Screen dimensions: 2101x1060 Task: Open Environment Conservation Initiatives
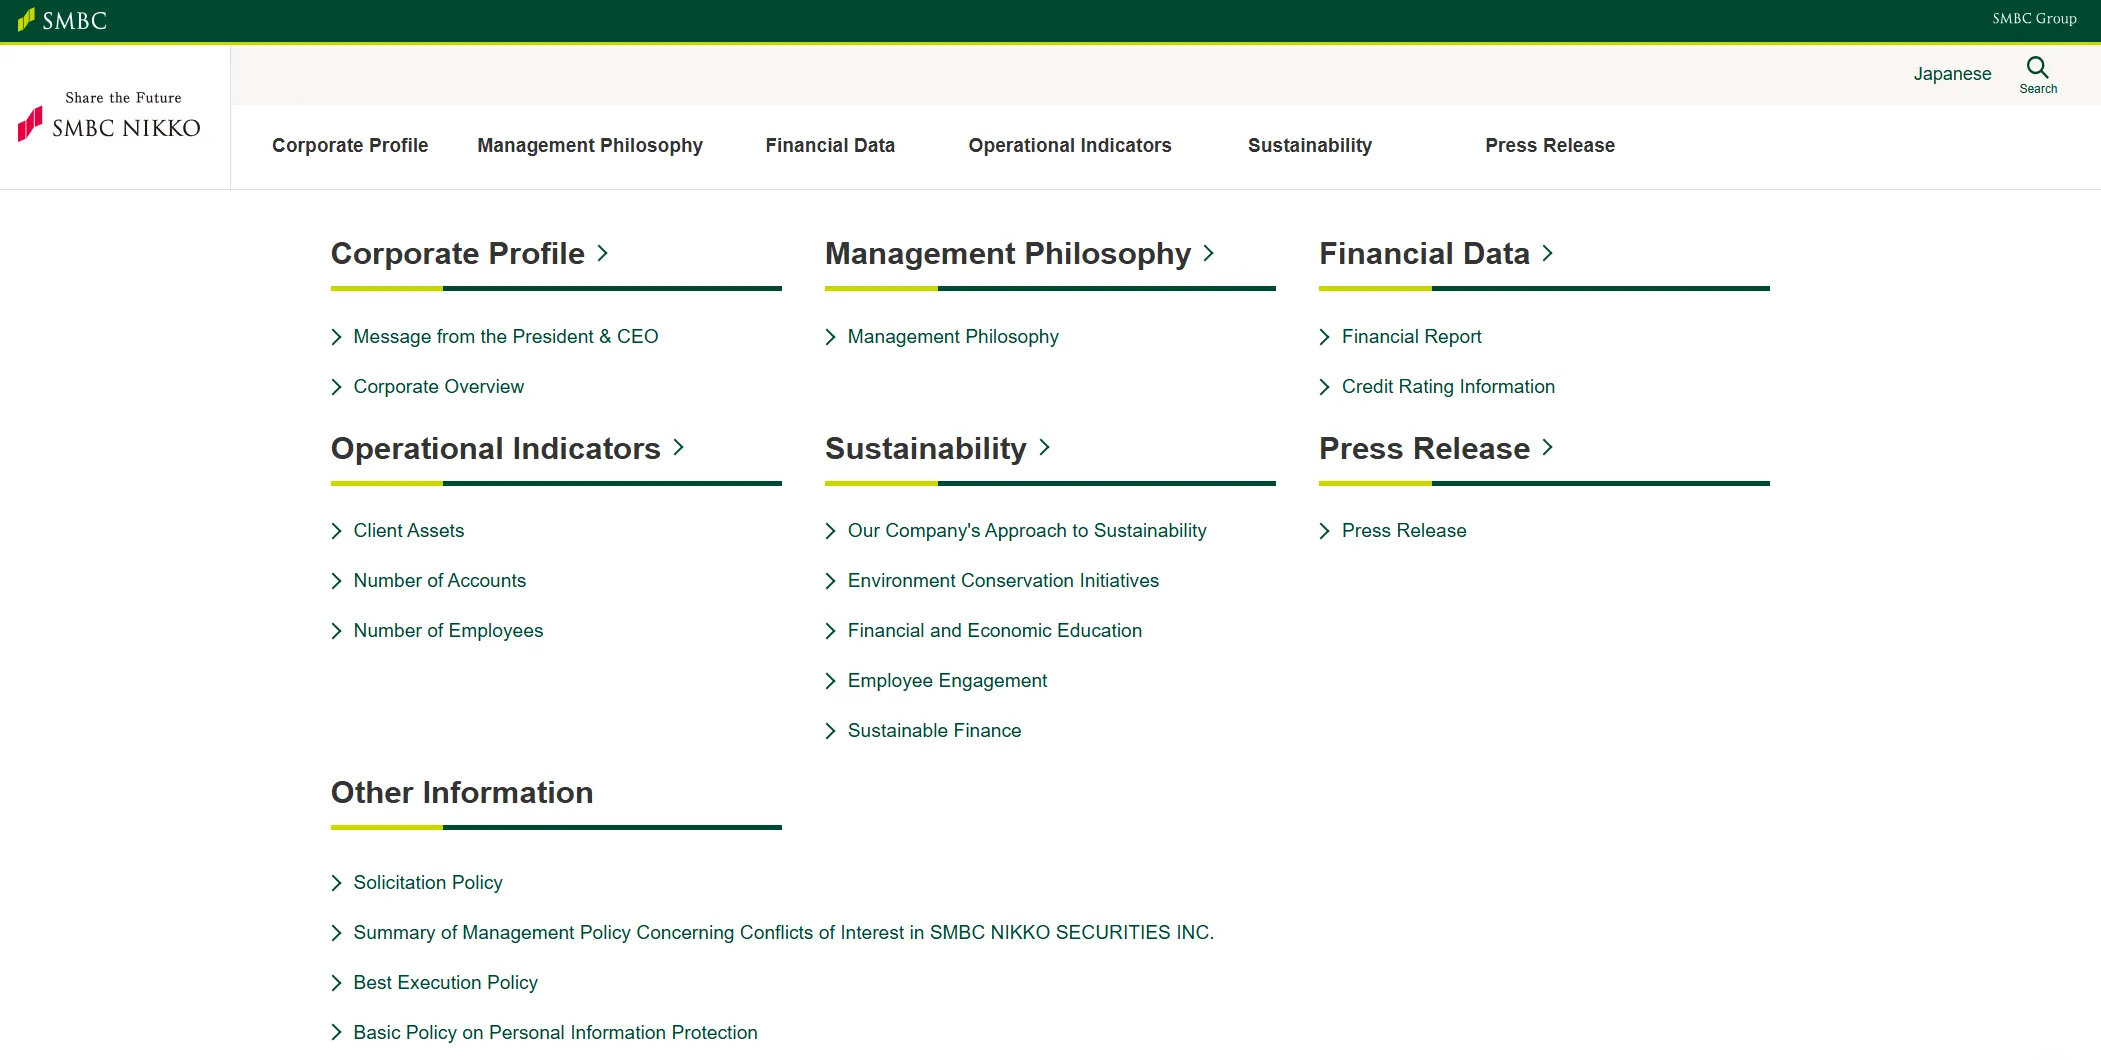pyautogui.click(x=1003, y=581)
